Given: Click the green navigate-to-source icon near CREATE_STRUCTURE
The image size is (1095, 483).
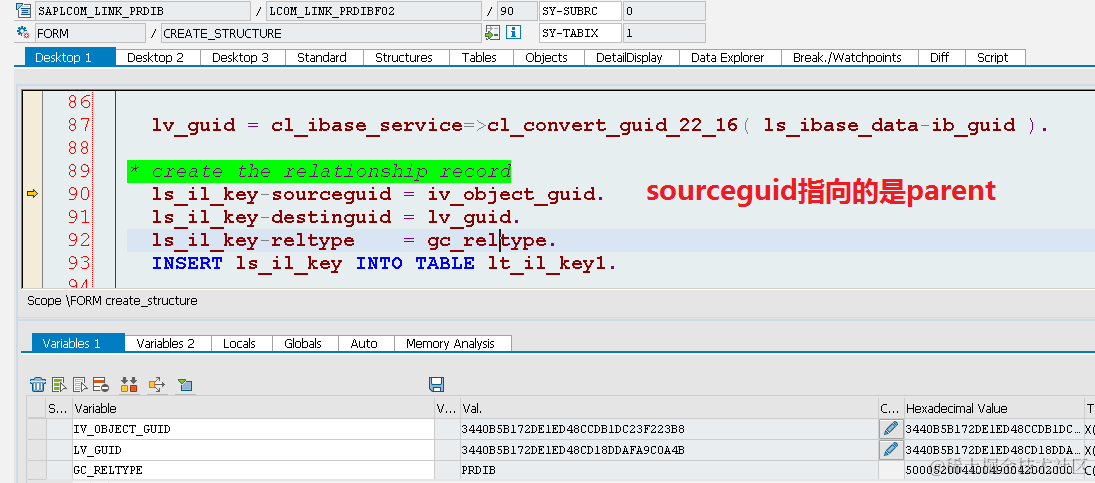Looking at the screenshot, I should click(x=492, y=33).
